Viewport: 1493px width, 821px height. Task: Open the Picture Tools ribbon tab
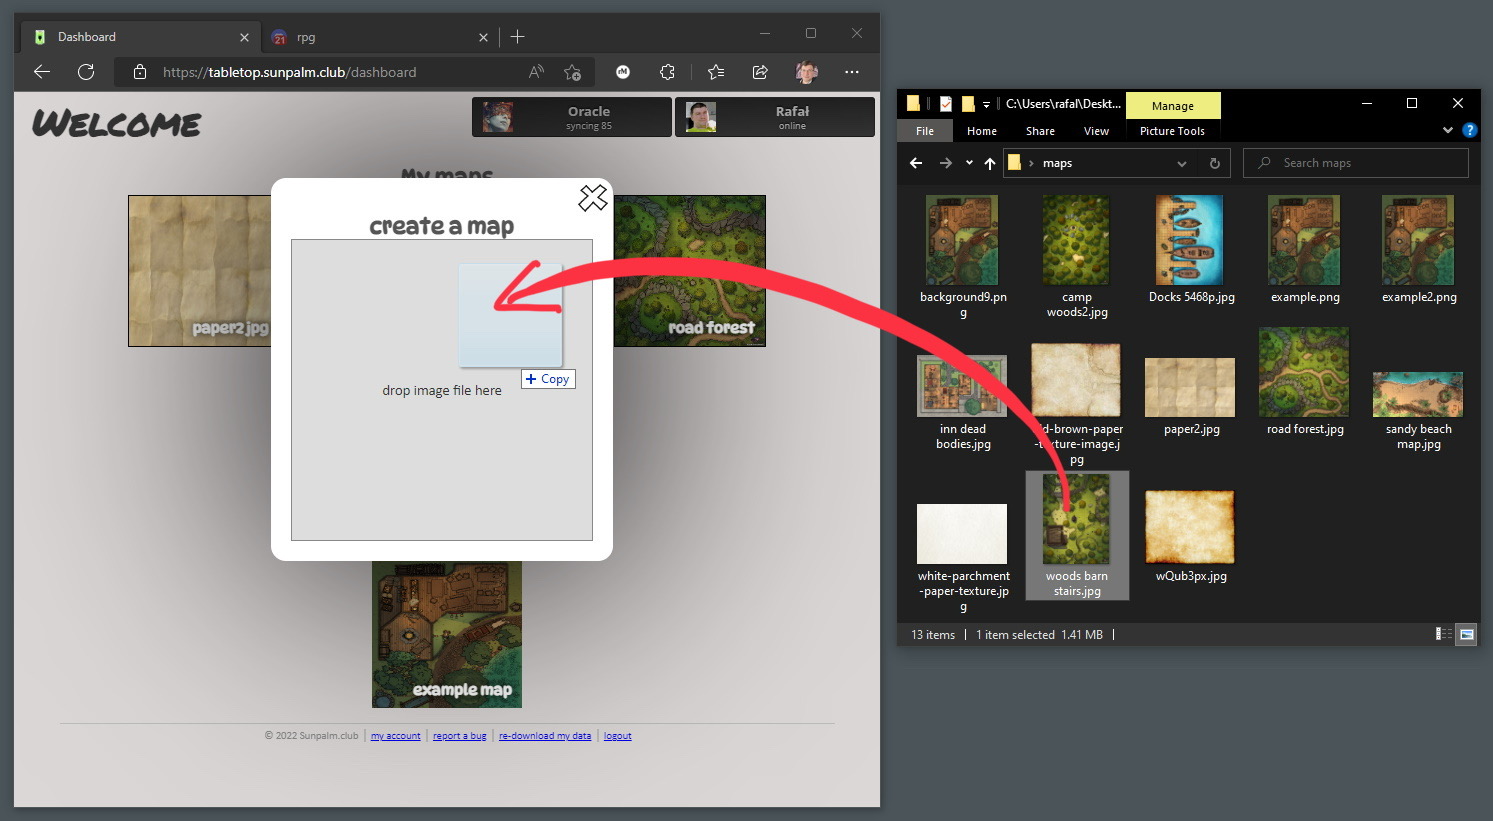point(1172,131)
